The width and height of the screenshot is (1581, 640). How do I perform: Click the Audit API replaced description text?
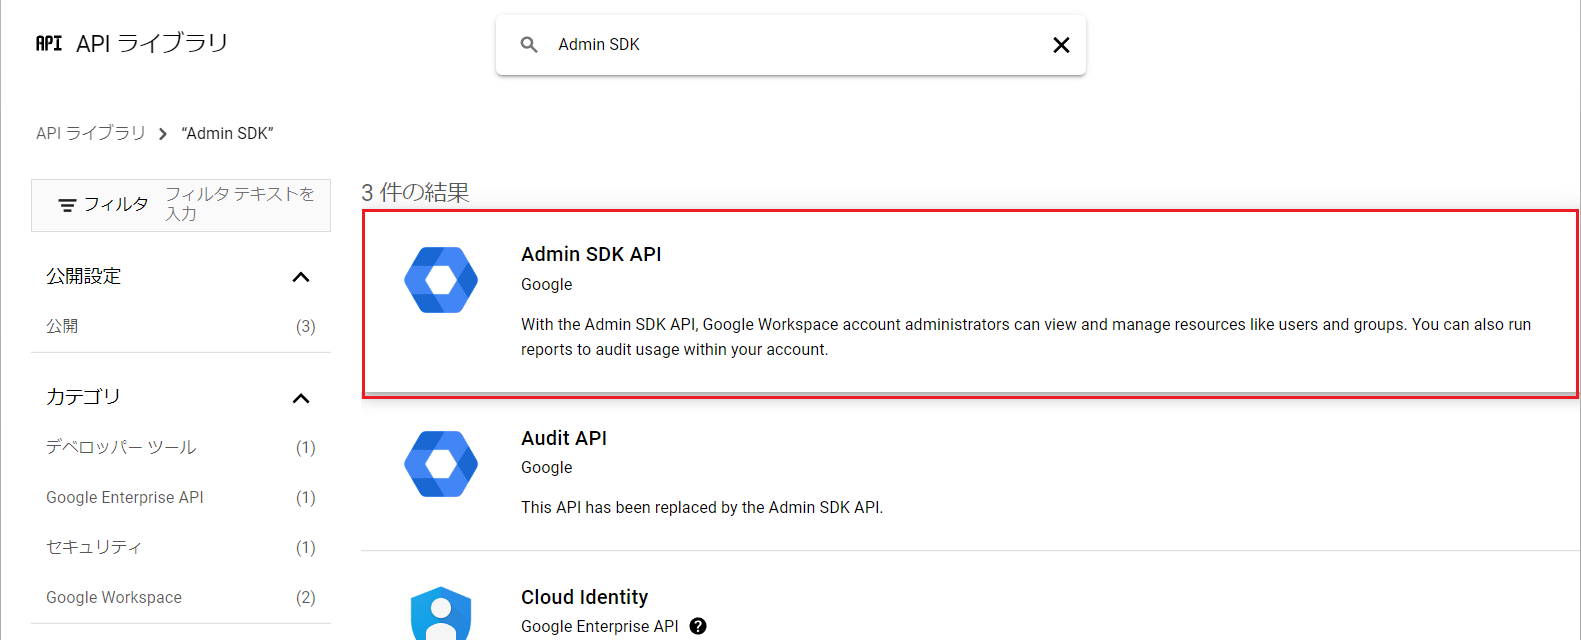(702, 507)
